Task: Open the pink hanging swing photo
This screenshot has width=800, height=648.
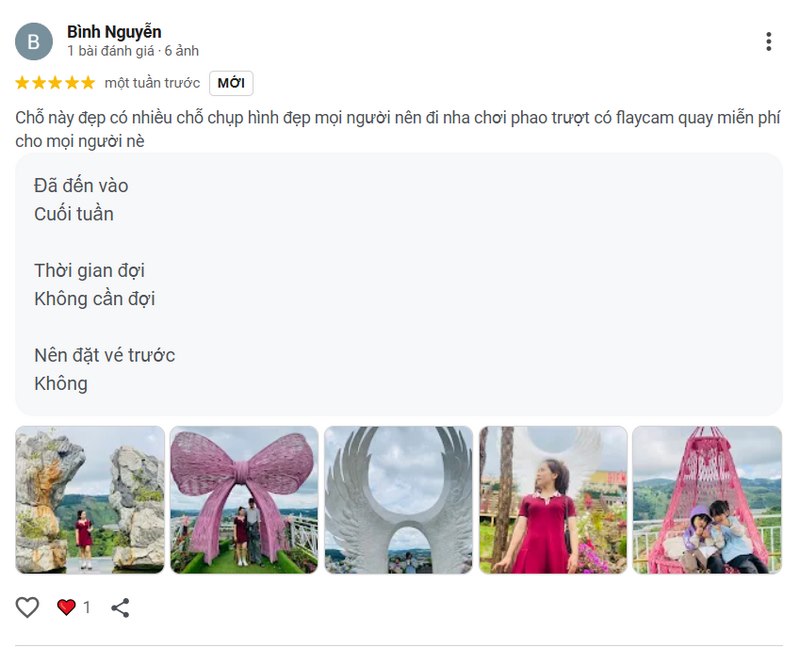Action: (x=707, y=500)
